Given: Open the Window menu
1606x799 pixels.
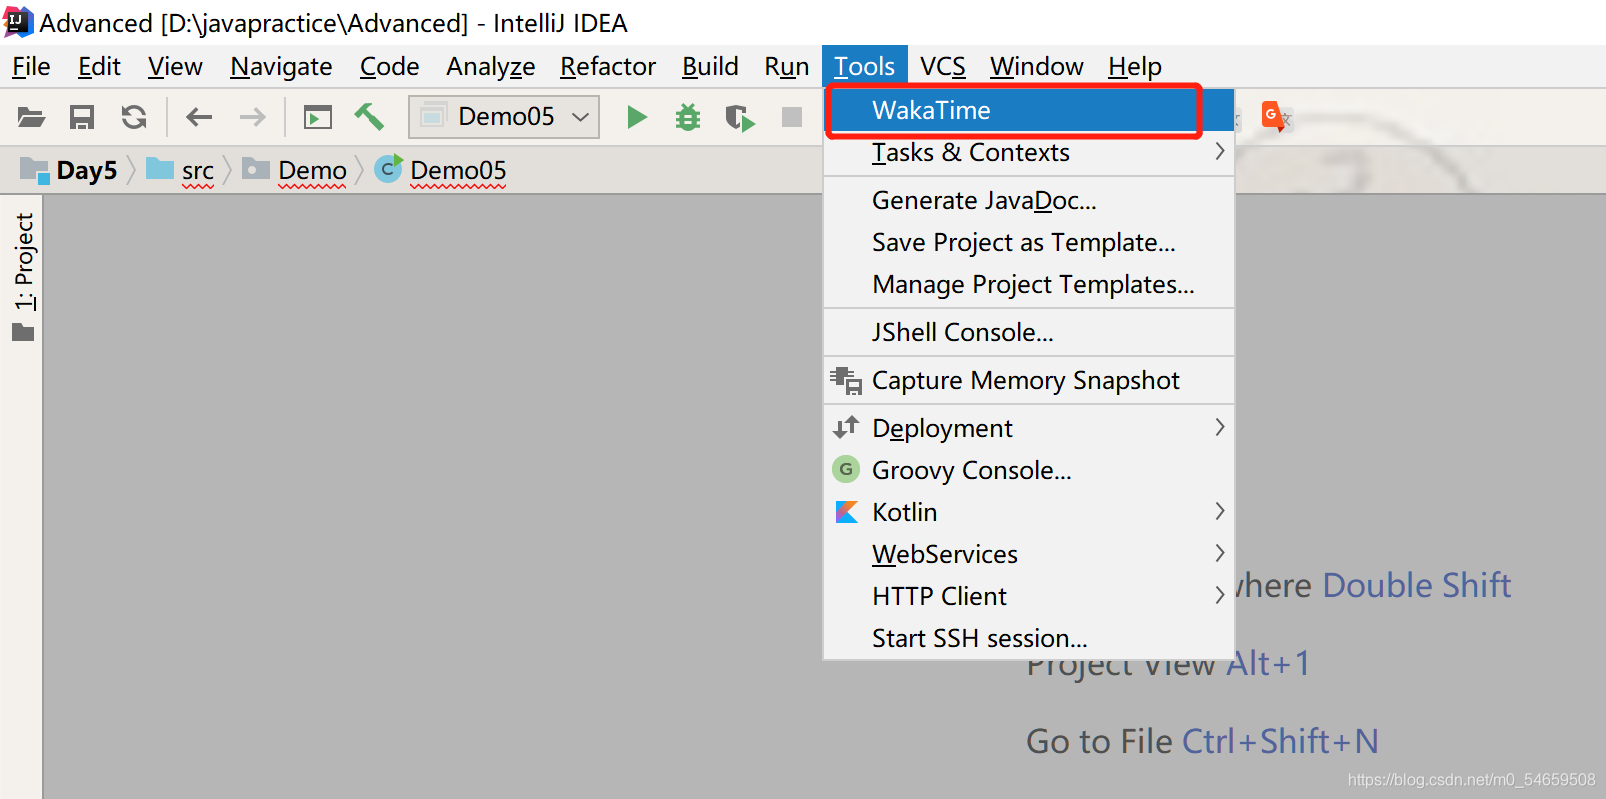Looking at the screenshot, I should [x=1036, y=66].
